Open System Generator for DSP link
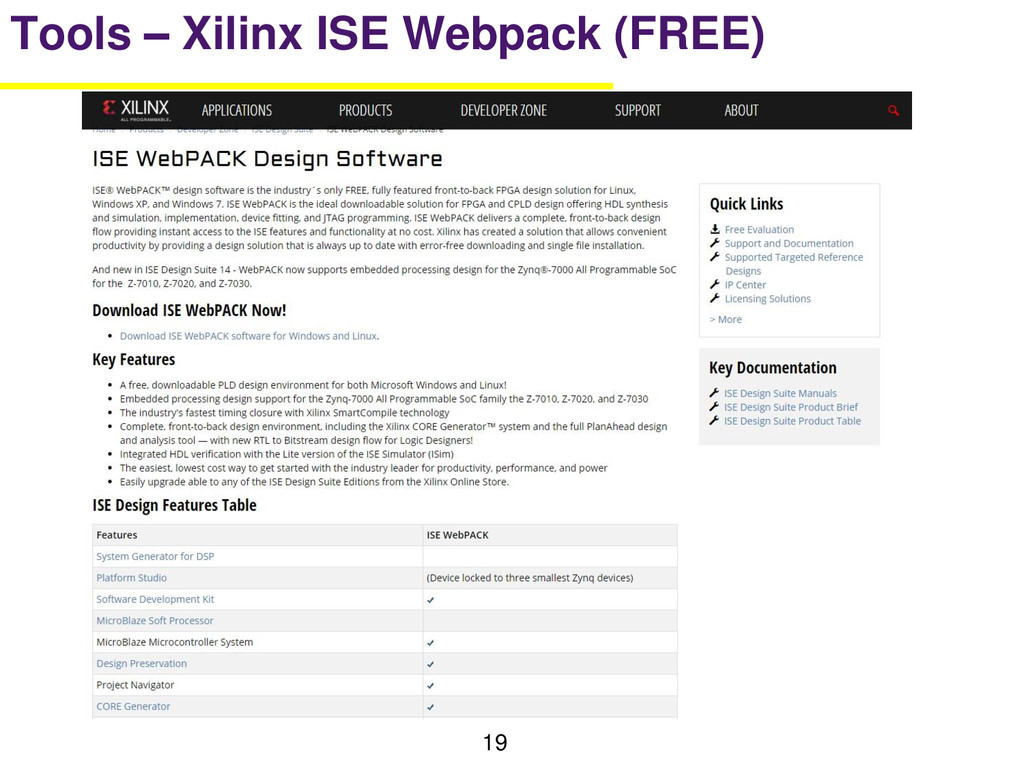 point(155,556)
